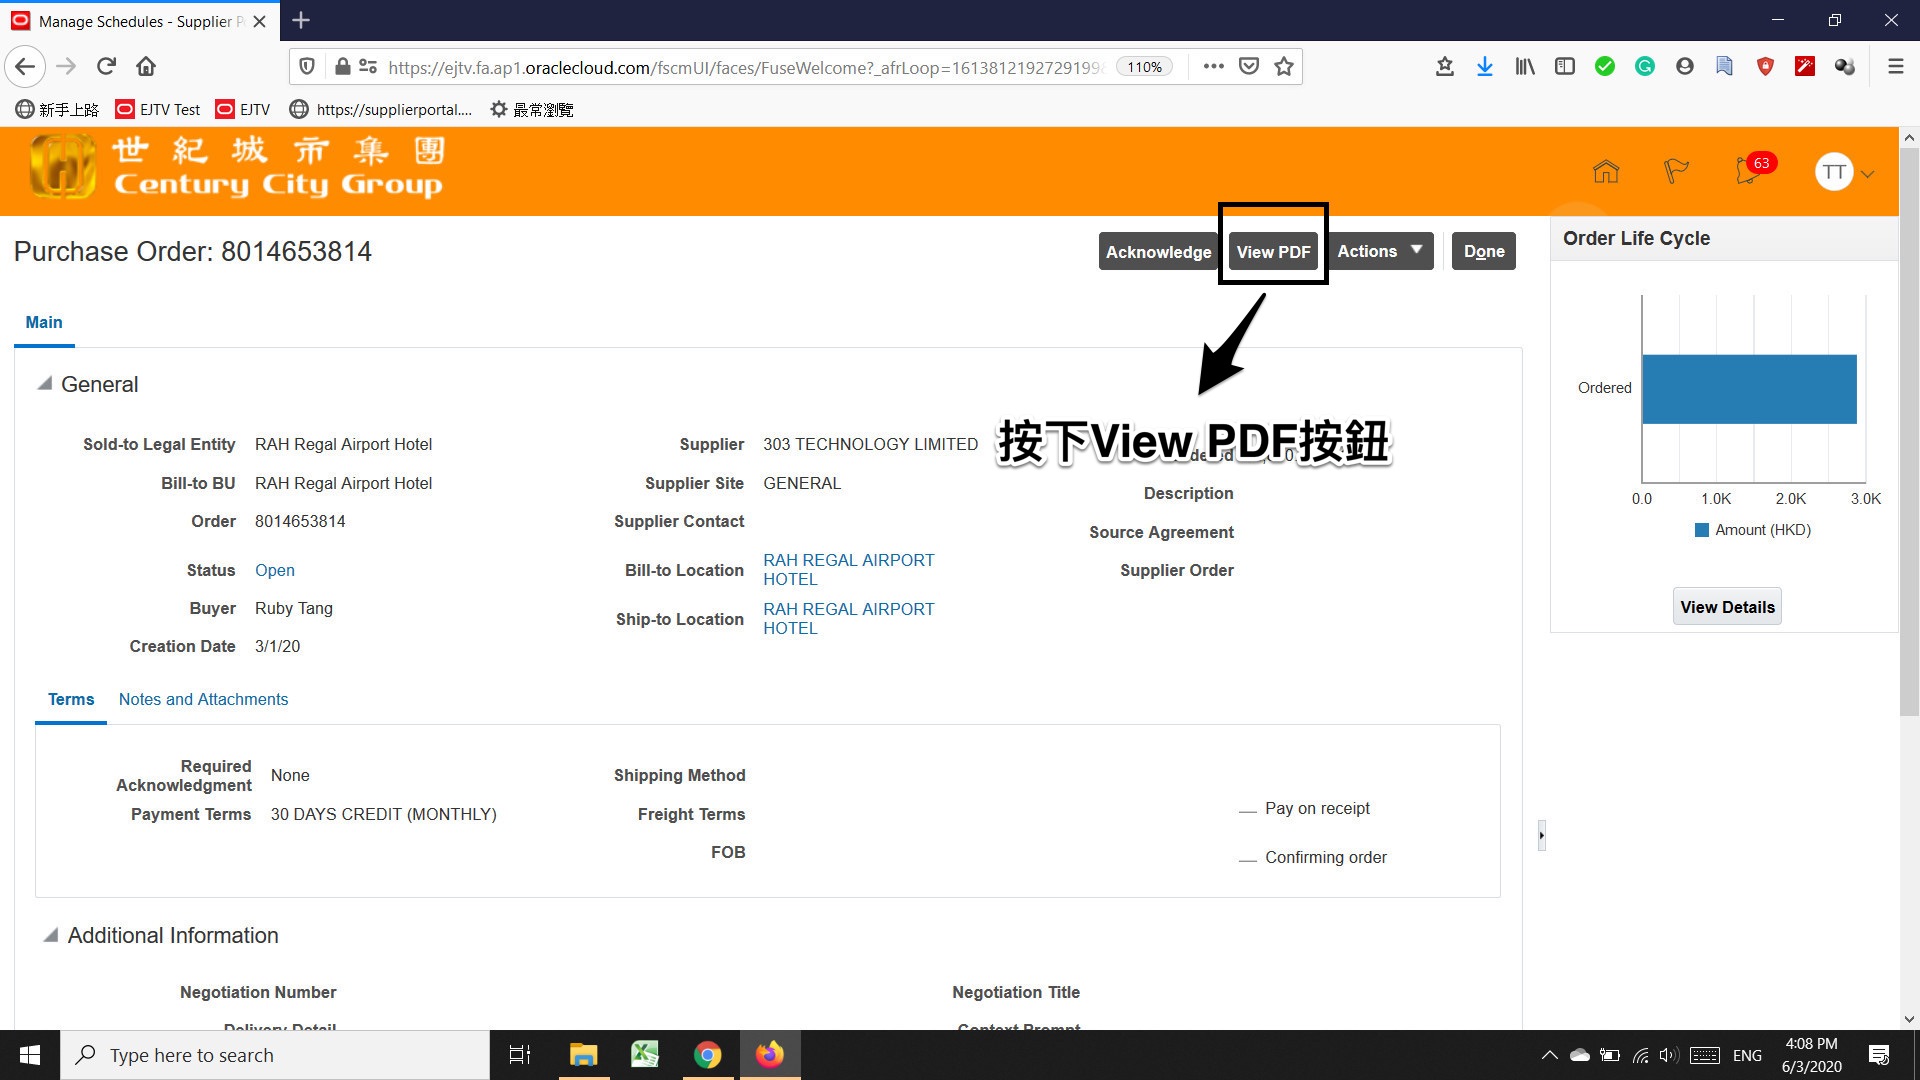The height and width of the screenshot is (1080, 1920).
Task: Go to the Oracle home icon in the orange banner
Action: click(x=1606, y=171)
